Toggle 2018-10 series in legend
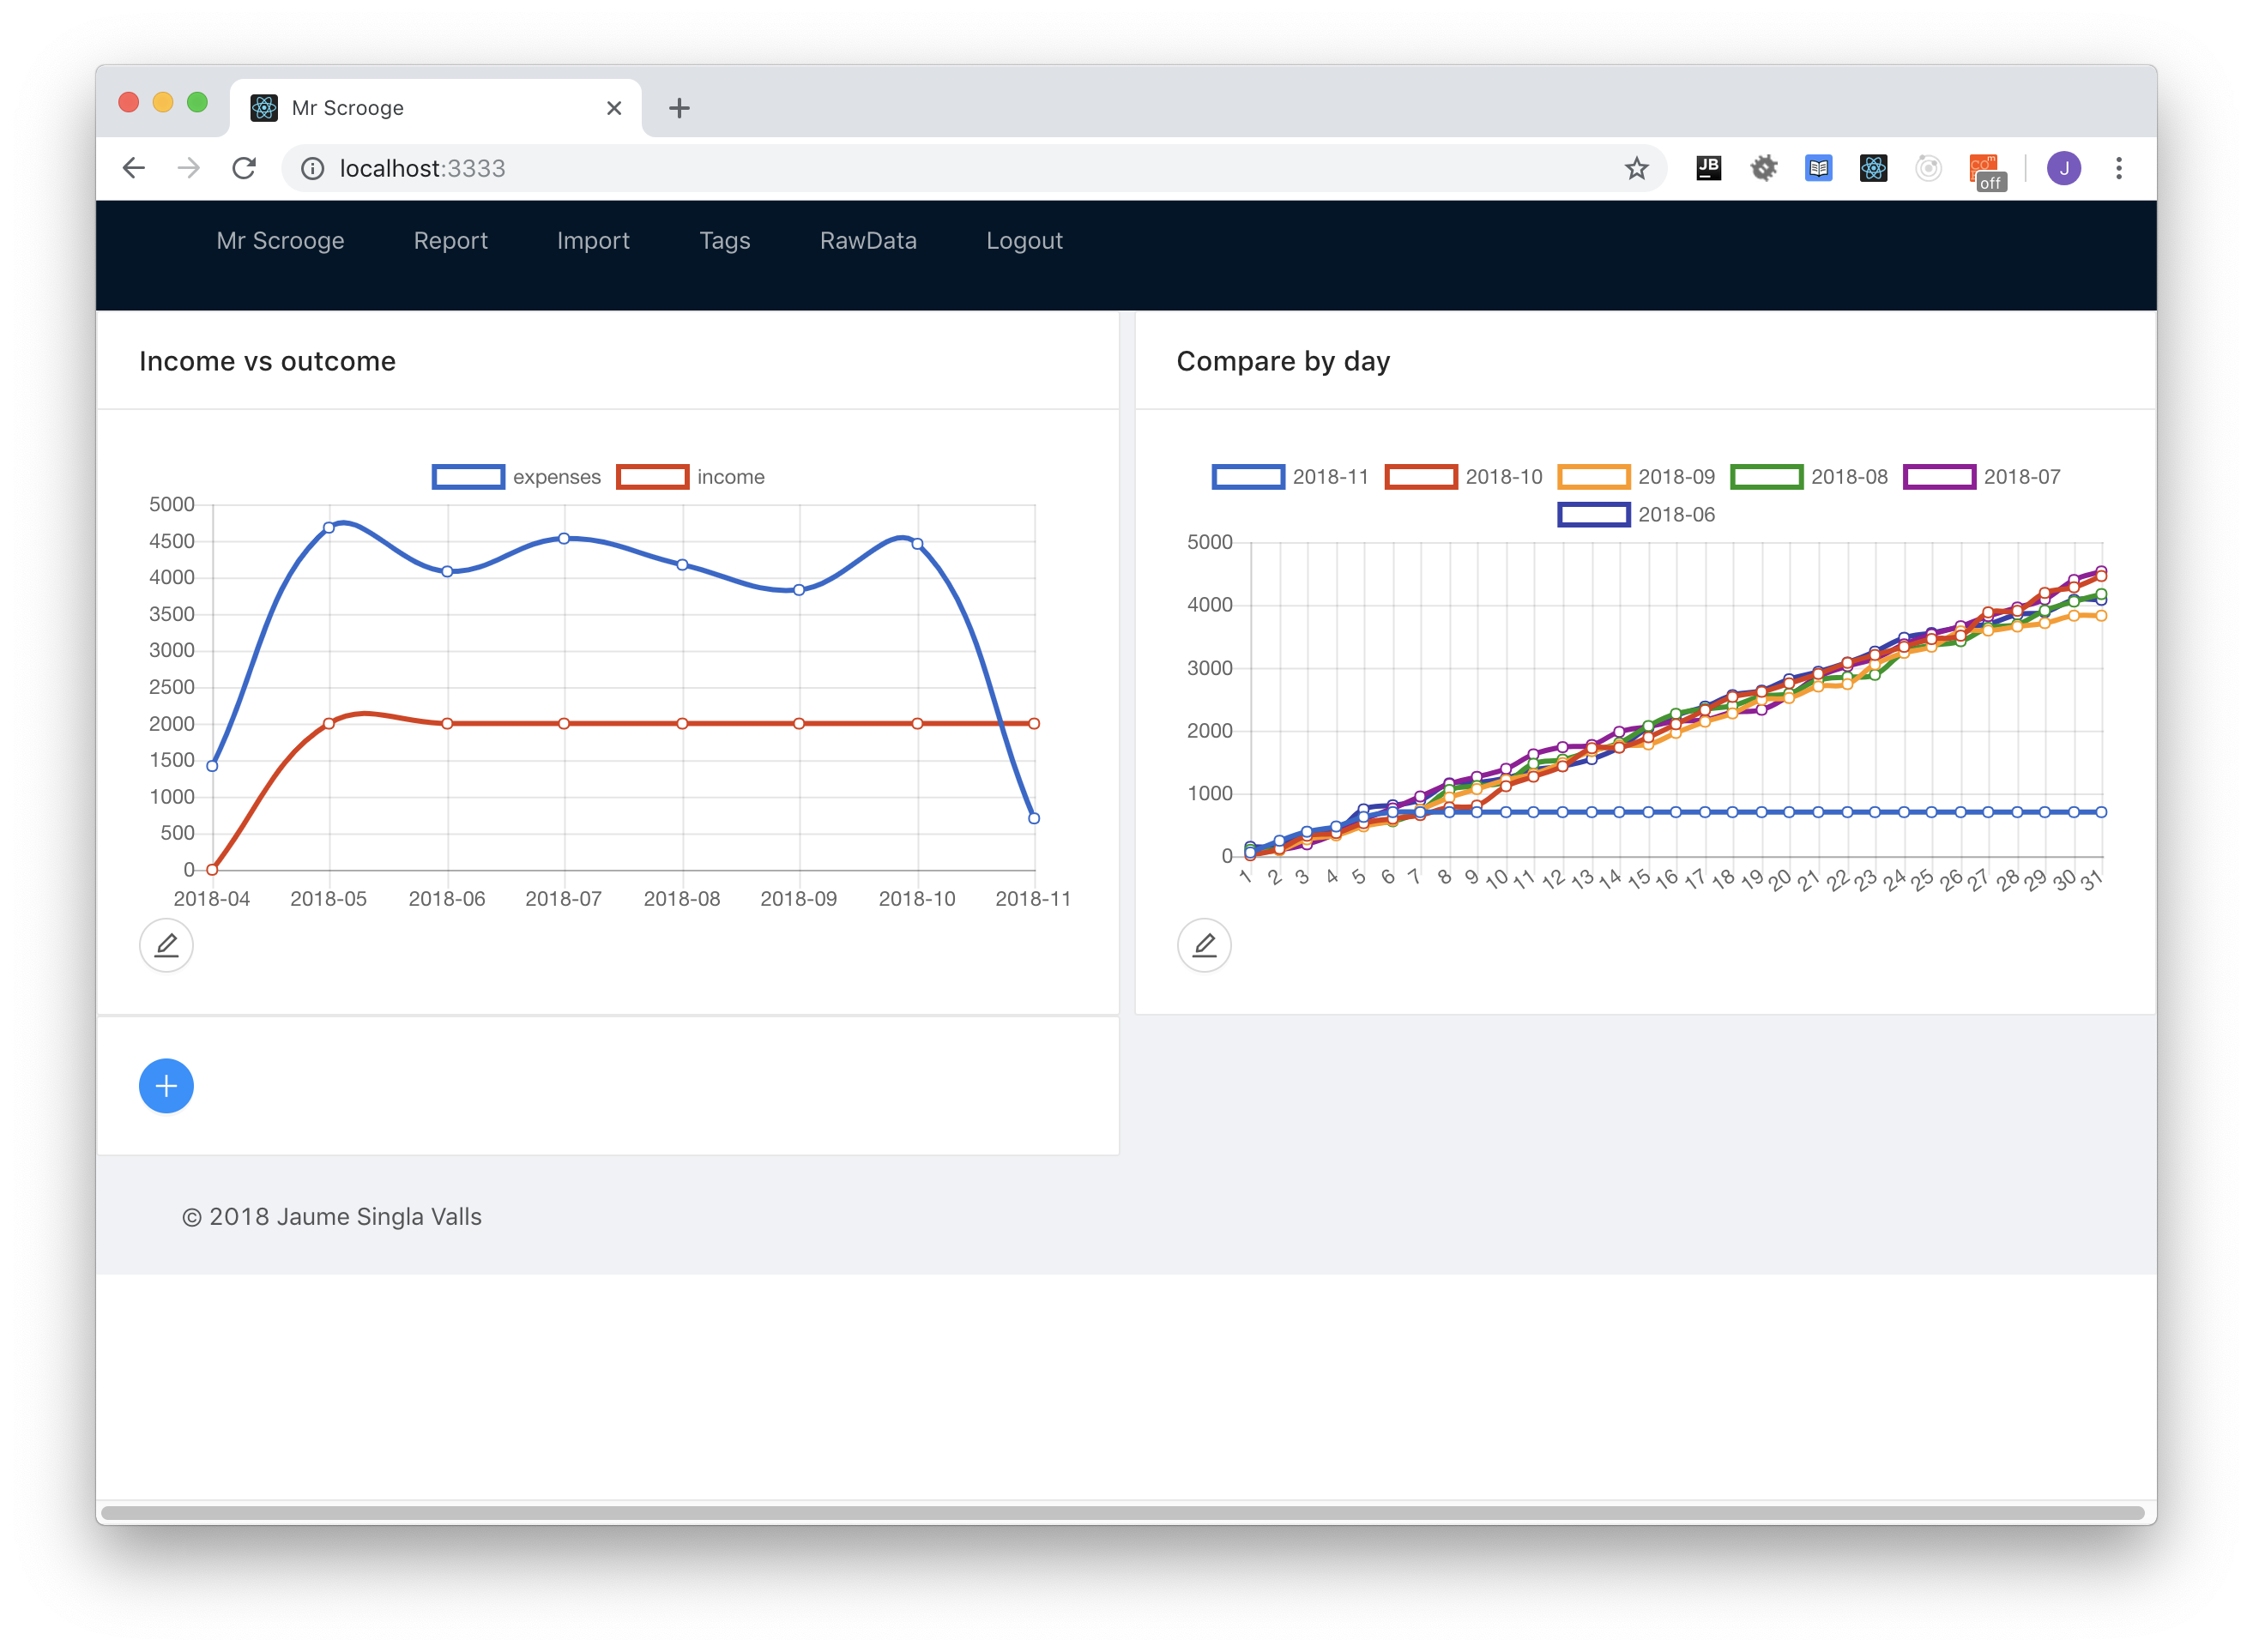This screenshot has width=2253, height=1652. (x=1463, y=477)
